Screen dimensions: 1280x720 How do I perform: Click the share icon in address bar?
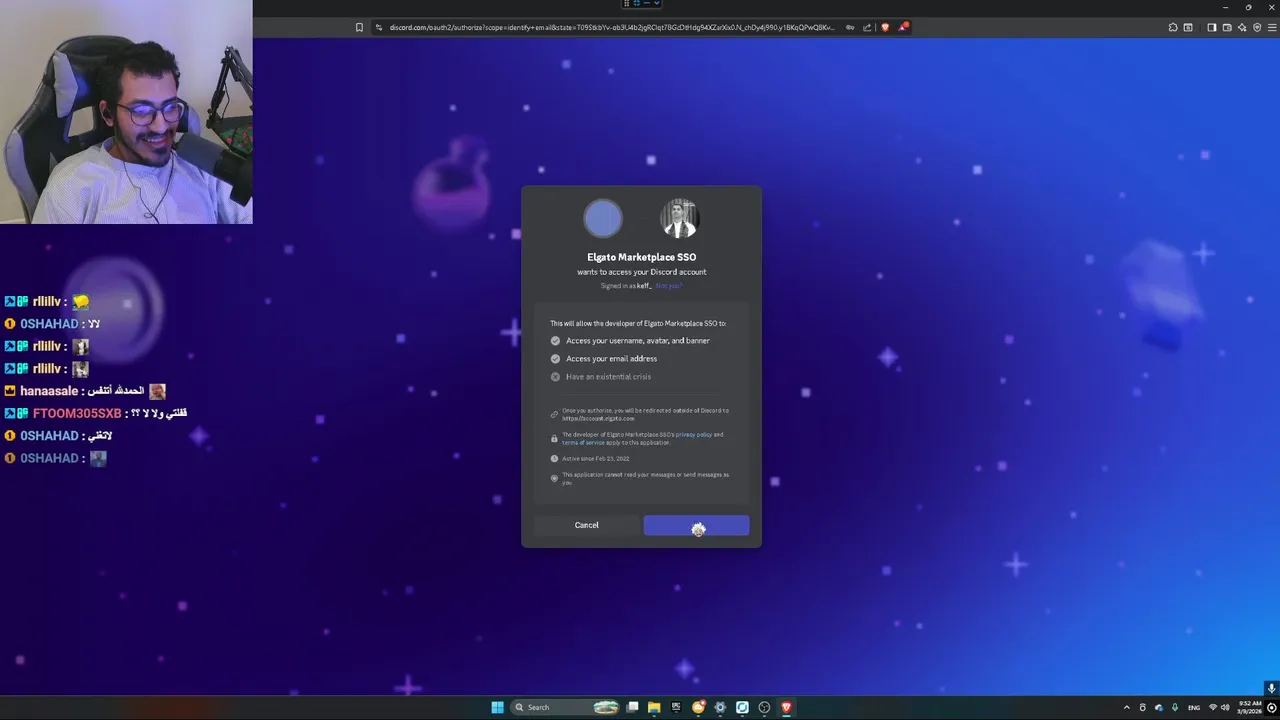click(x=867, y=27)
